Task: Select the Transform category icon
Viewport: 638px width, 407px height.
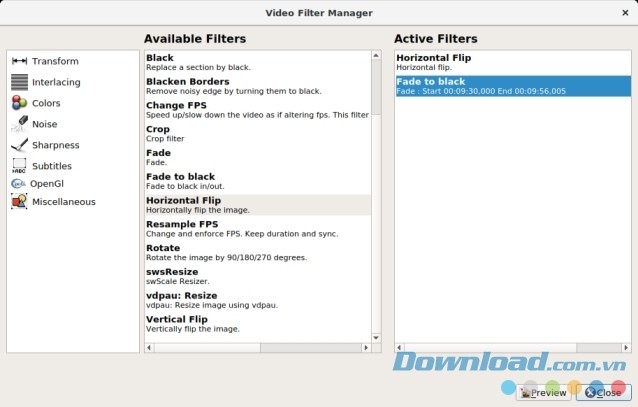Action: pos(19,61)
